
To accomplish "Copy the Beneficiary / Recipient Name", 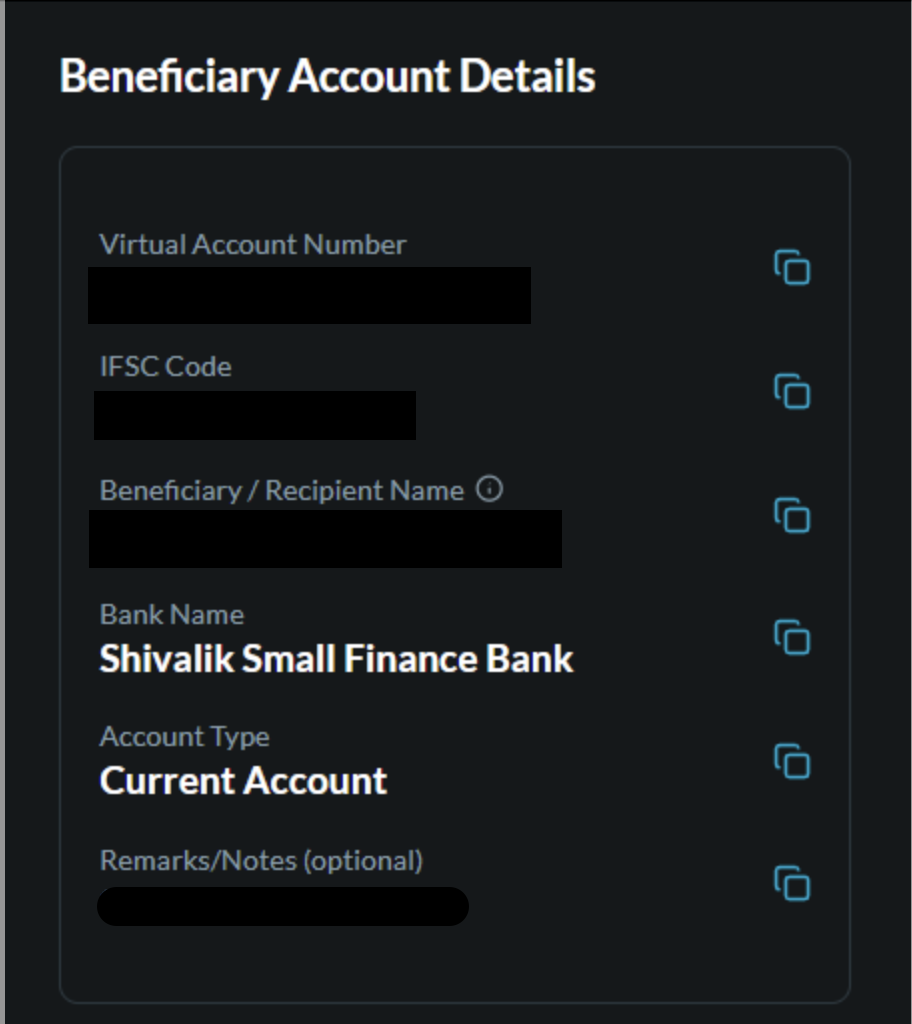I will pos(792,515).
